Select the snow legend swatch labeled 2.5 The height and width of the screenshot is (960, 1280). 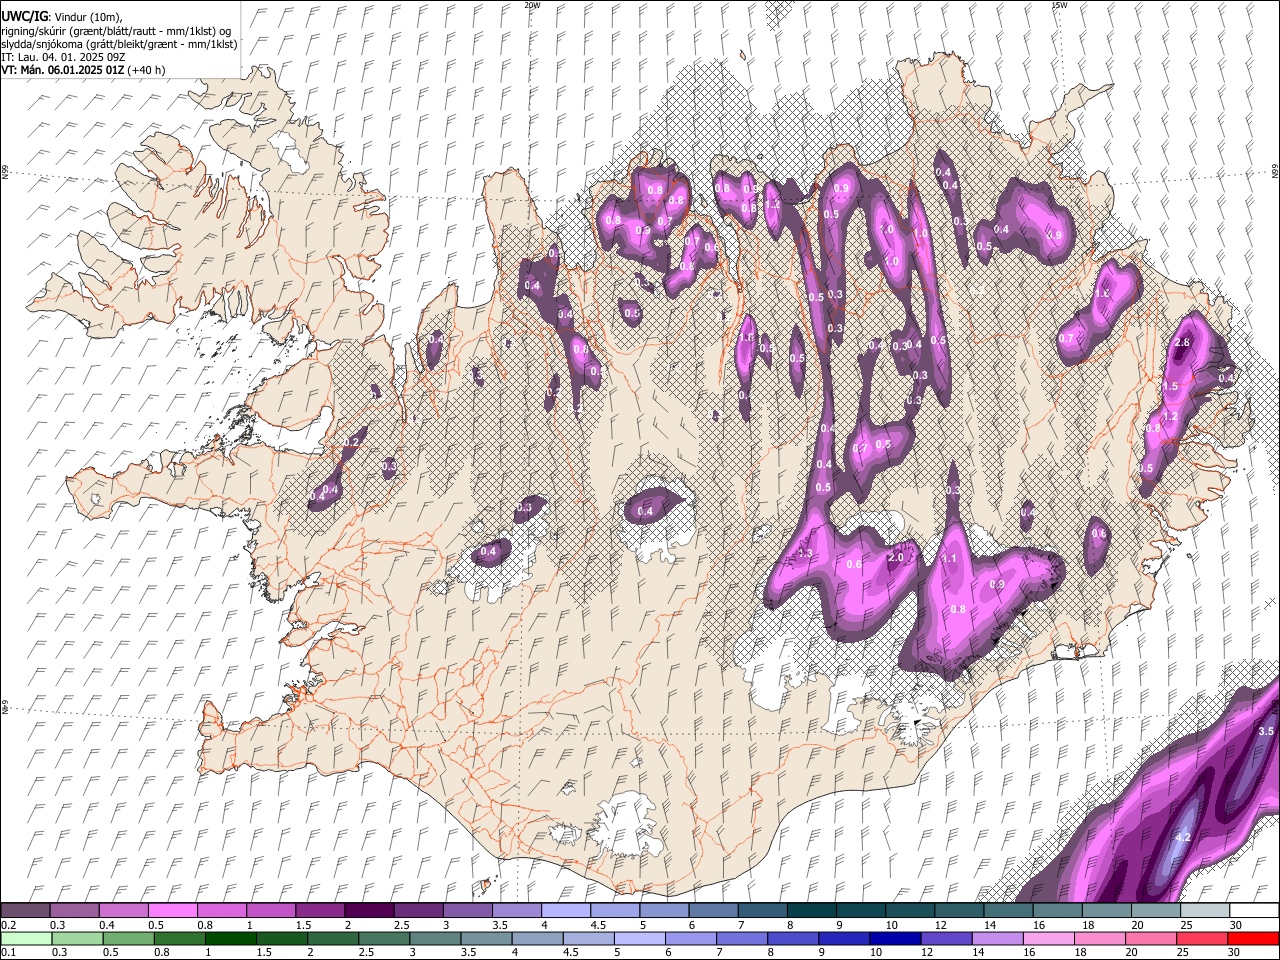coord(417,910)
